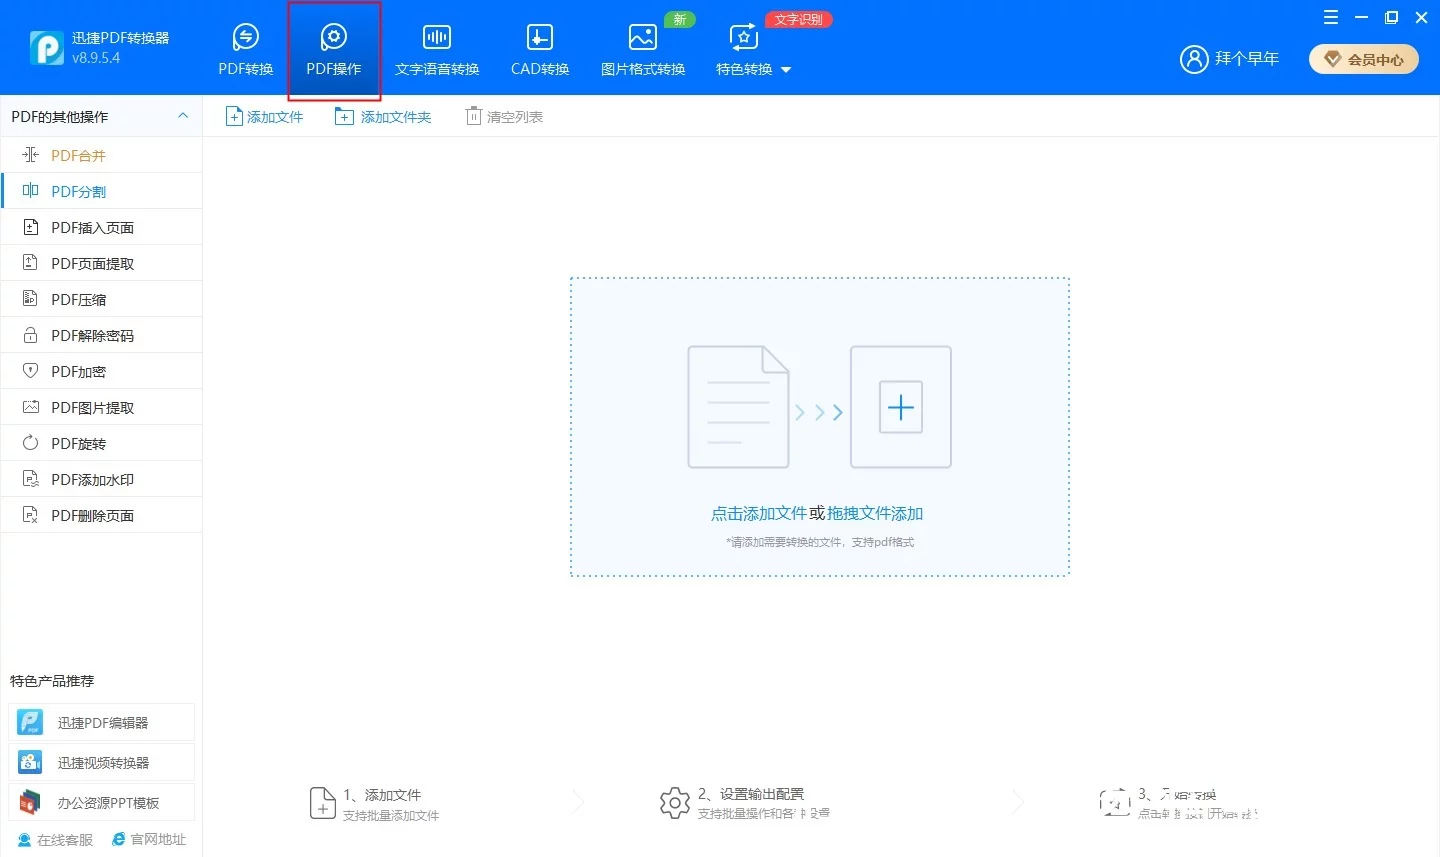Screen dimensions: 1440x857
Task: Open 办公资源PPT模板 recommendation
Action: tap(101, 802)
